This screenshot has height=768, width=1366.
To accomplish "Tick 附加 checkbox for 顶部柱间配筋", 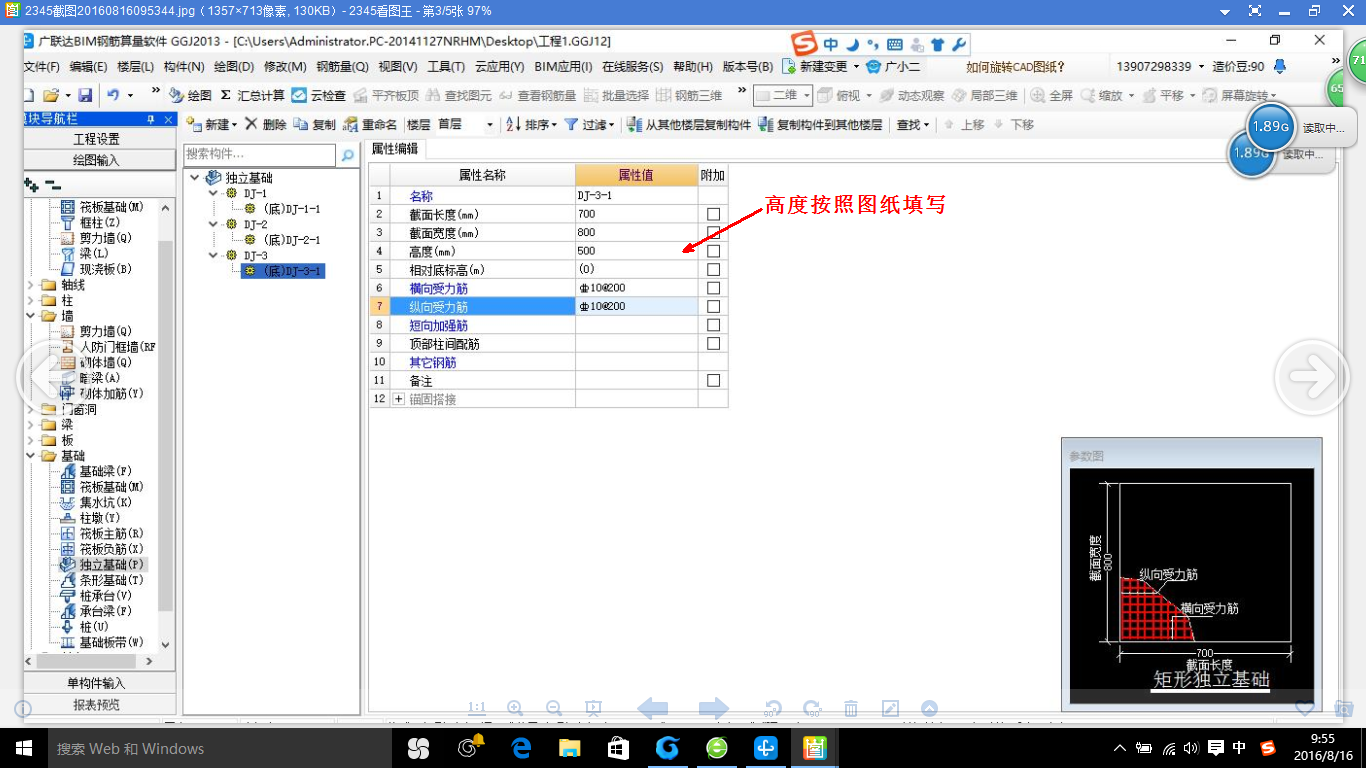I will [713, 343].
